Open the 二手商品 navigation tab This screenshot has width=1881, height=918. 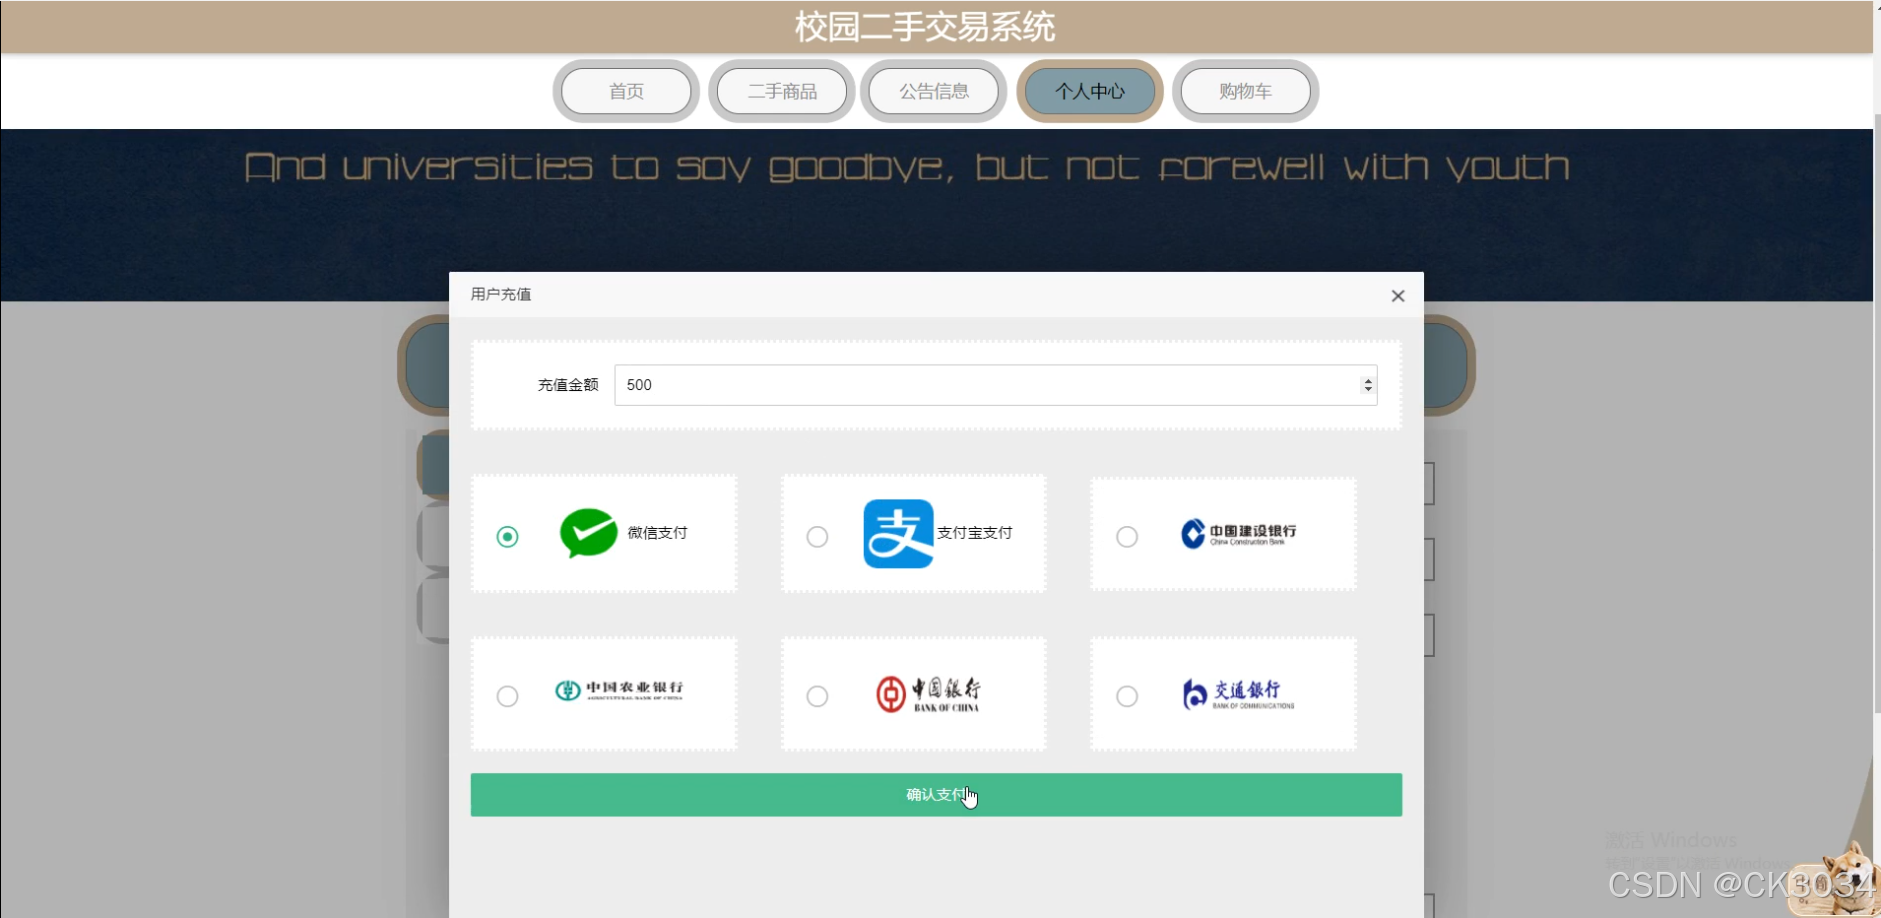pyautogui.click(x=782, y=91)
